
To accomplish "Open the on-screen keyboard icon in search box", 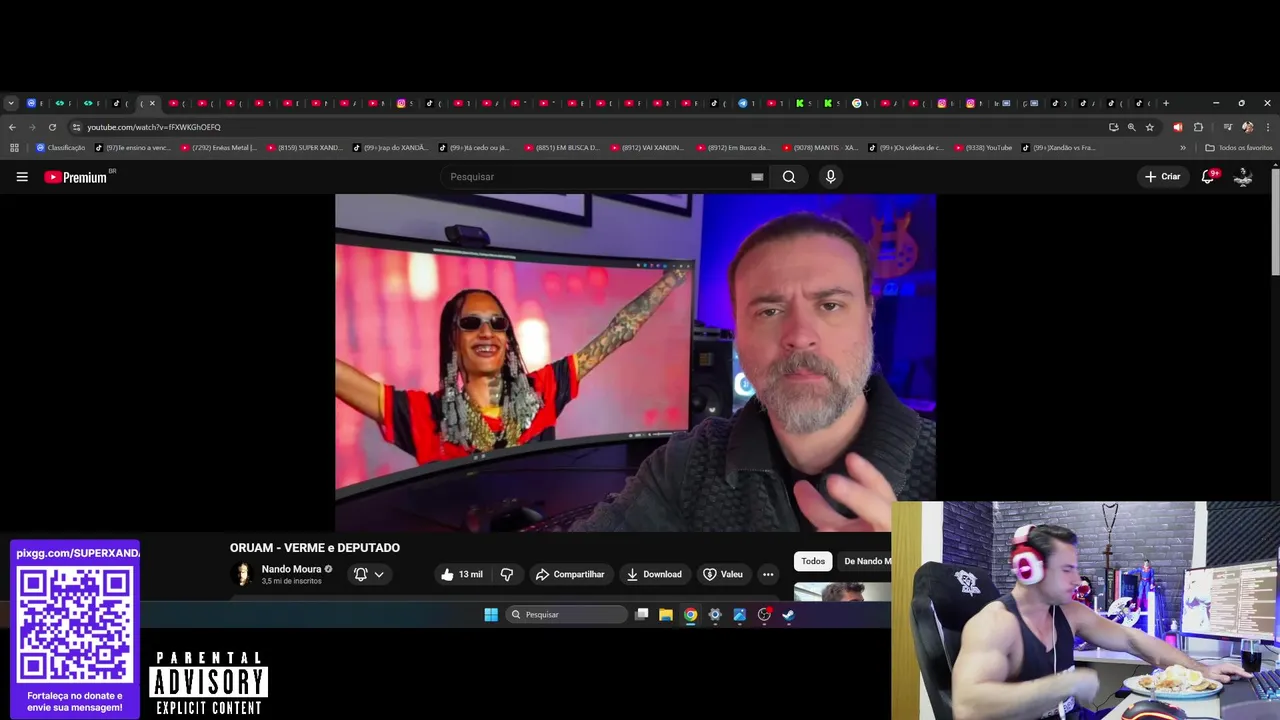I will [757, 177].
